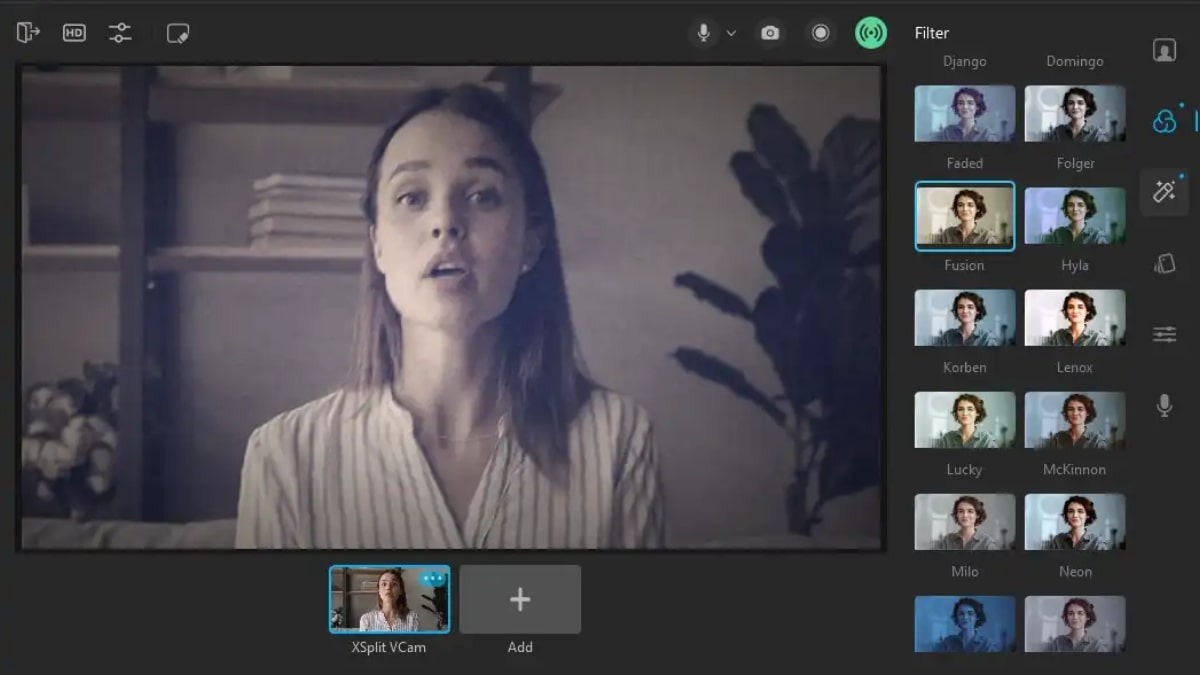Viewport: 1200px width, 675px height.
Task: Click the Neon filter label
Action: click(x=1075, y=572)
